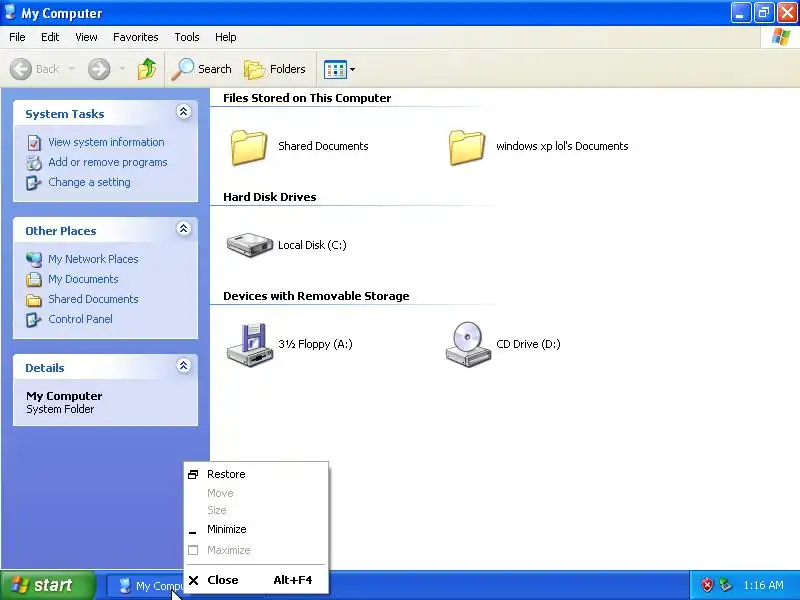Open Forward history dropdown arrow
This screenshot has height=600, width=800.
click(122, 69)
